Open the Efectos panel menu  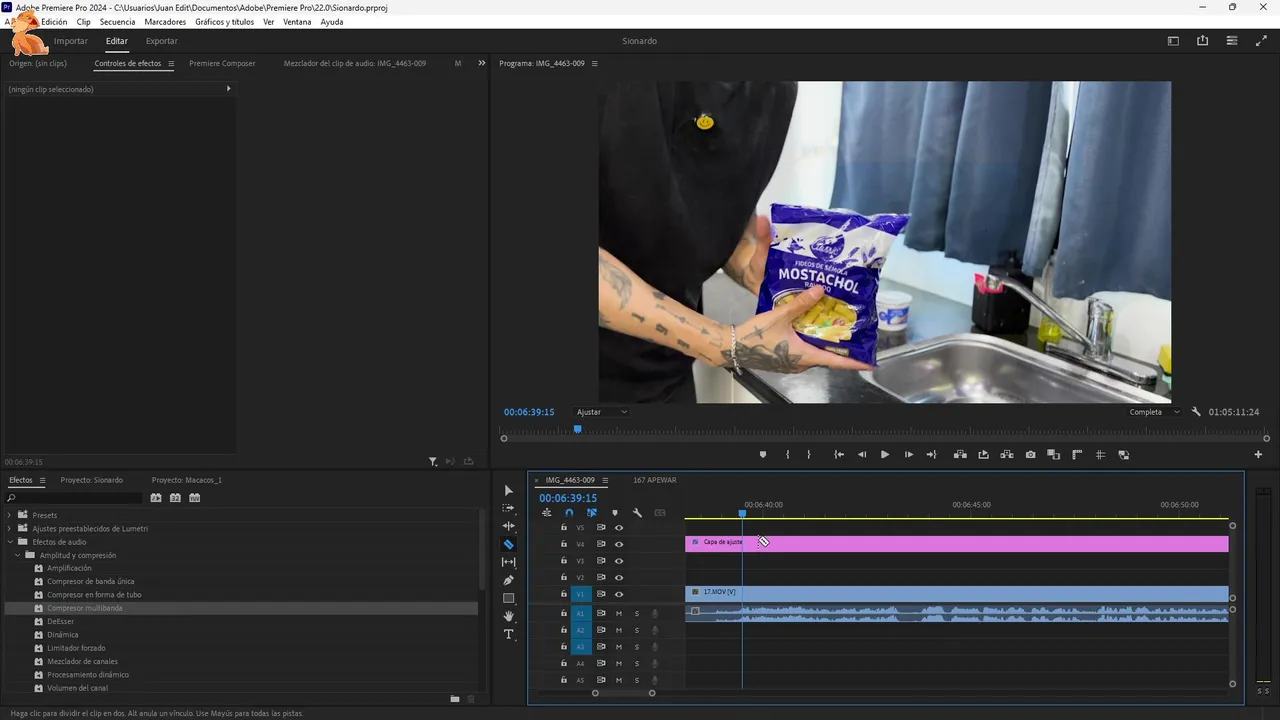coord(42,480)
